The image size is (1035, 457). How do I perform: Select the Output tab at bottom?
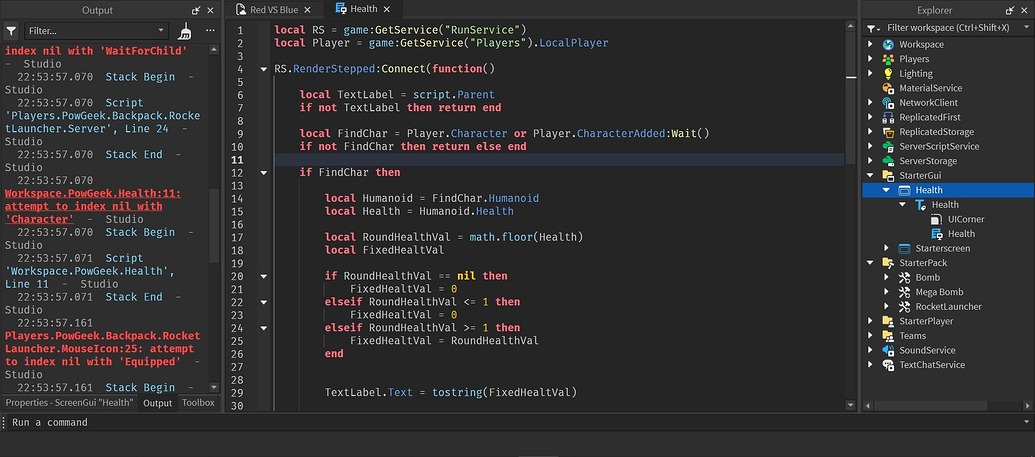click(x=158, y=403)
